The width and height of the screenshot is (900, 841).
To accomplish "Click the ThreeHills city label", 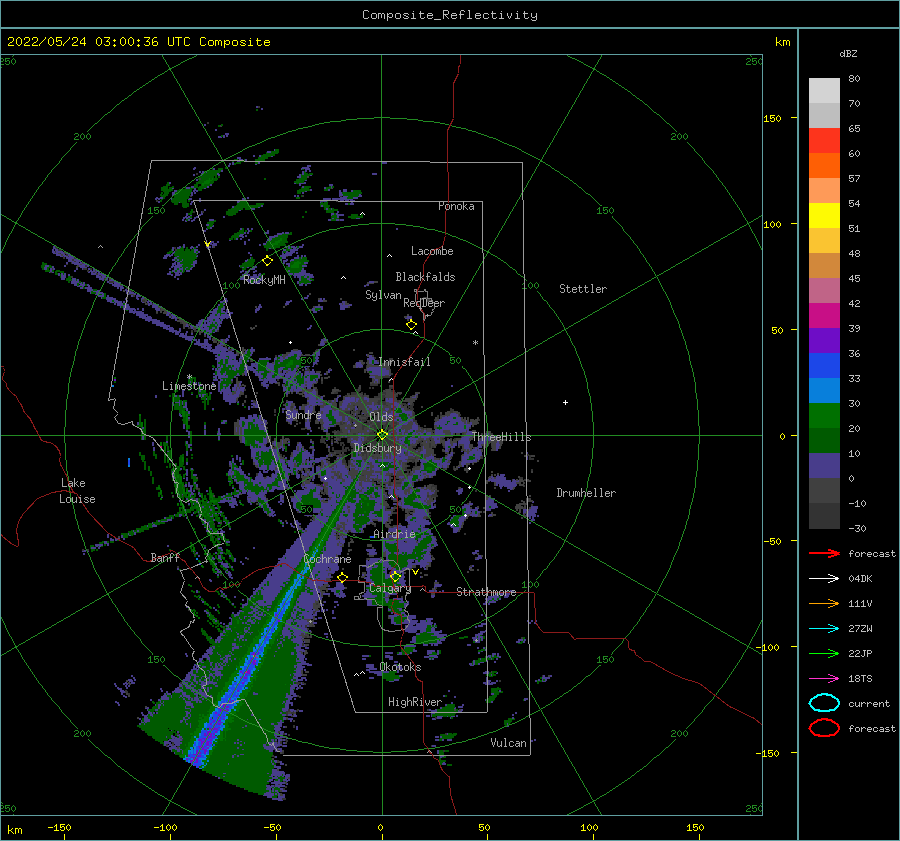I will pos(501,437).
